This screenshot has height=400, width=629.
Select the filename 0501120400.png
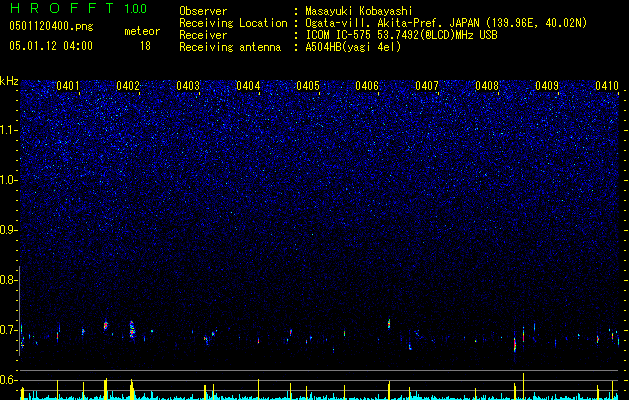tap(51, 27)
